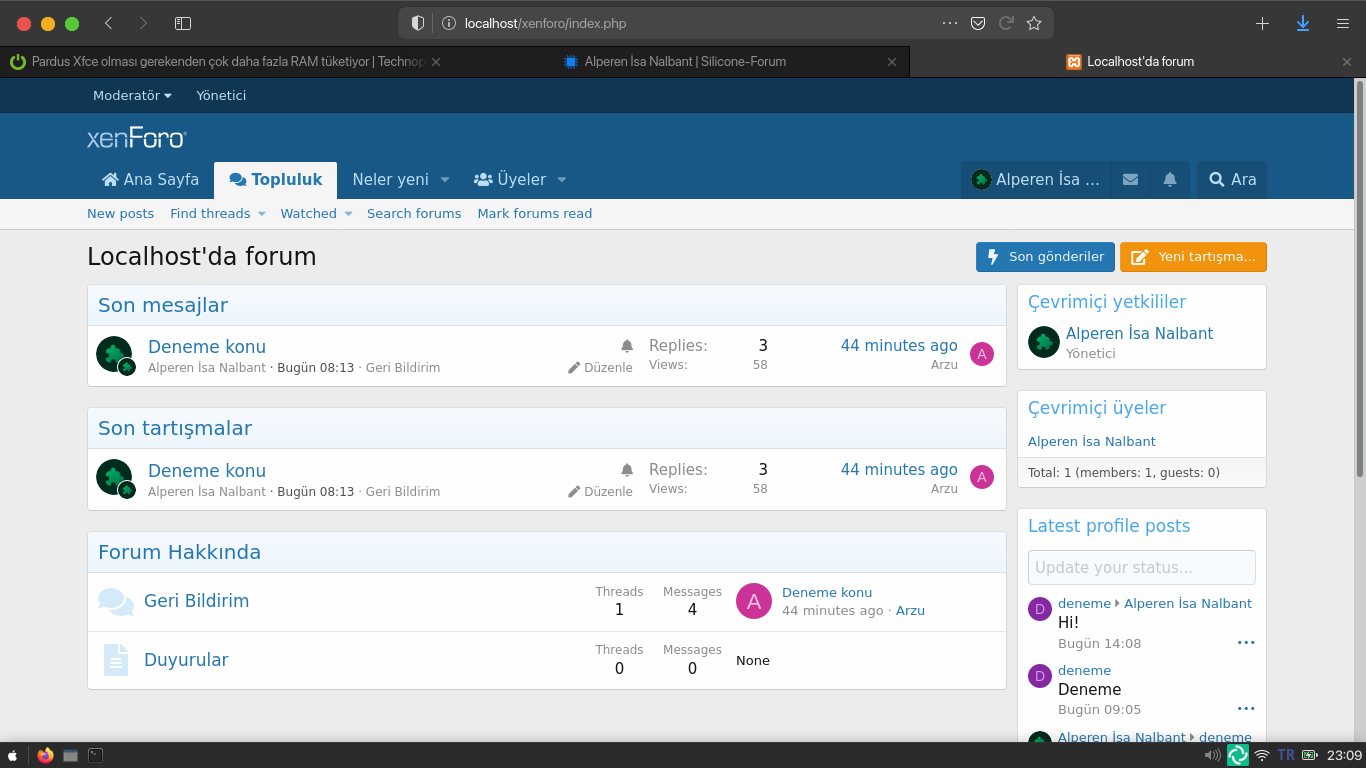Open the Apple-logo system menu
Viewport: 1366px width, 768px height.
pos(13,755)
